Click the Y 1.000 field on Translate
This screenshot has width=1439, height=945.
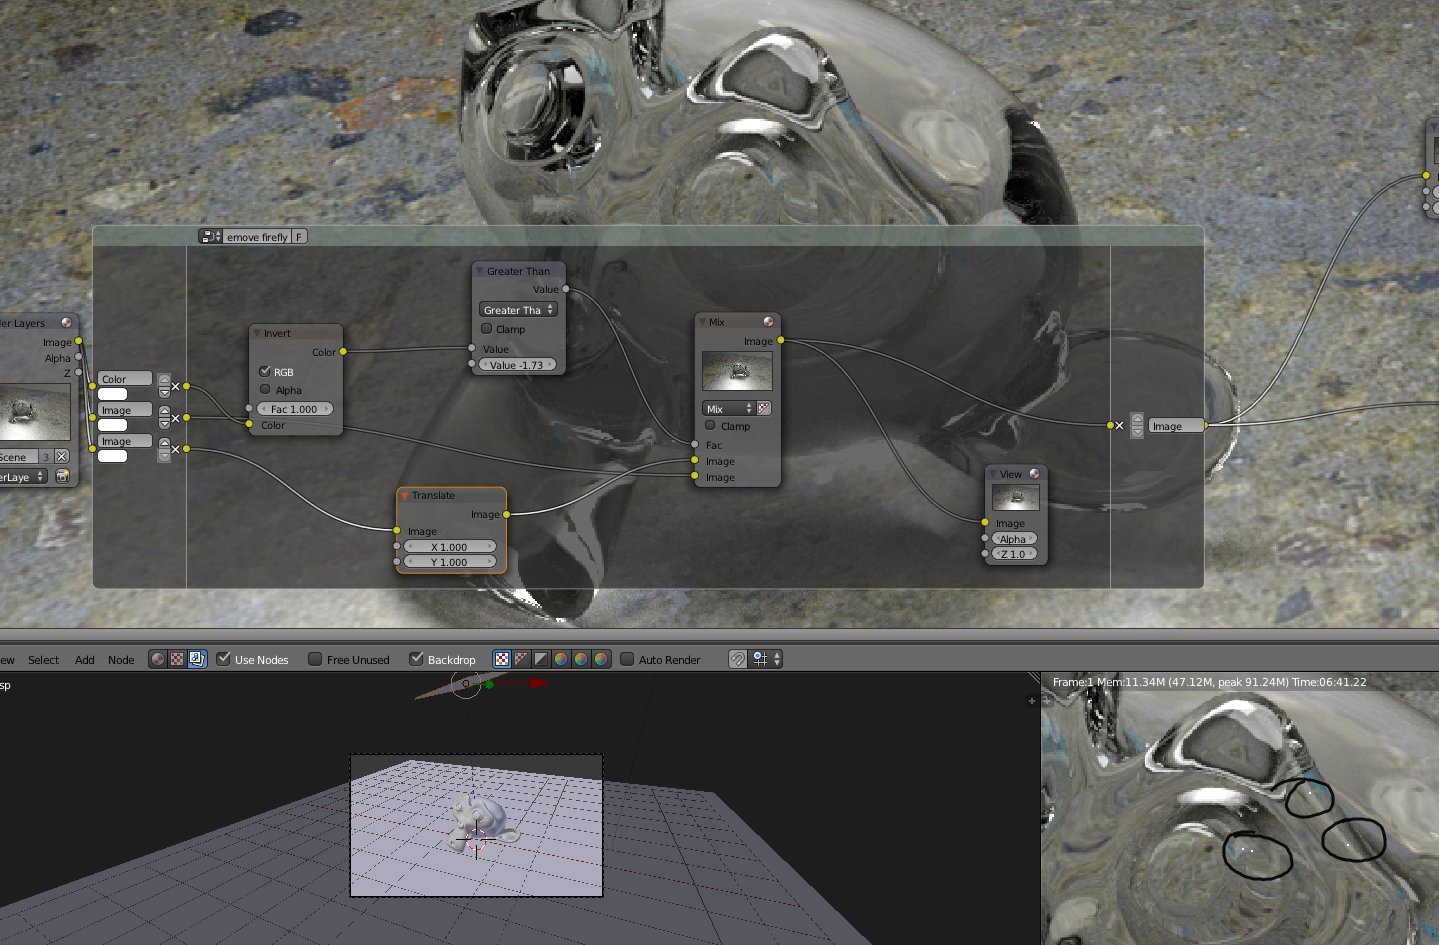[450, 562]
